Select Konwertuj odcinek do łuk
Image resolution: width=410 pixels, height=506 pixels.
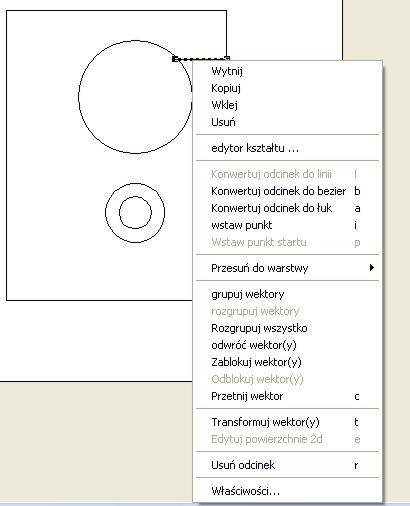point(287,208)
